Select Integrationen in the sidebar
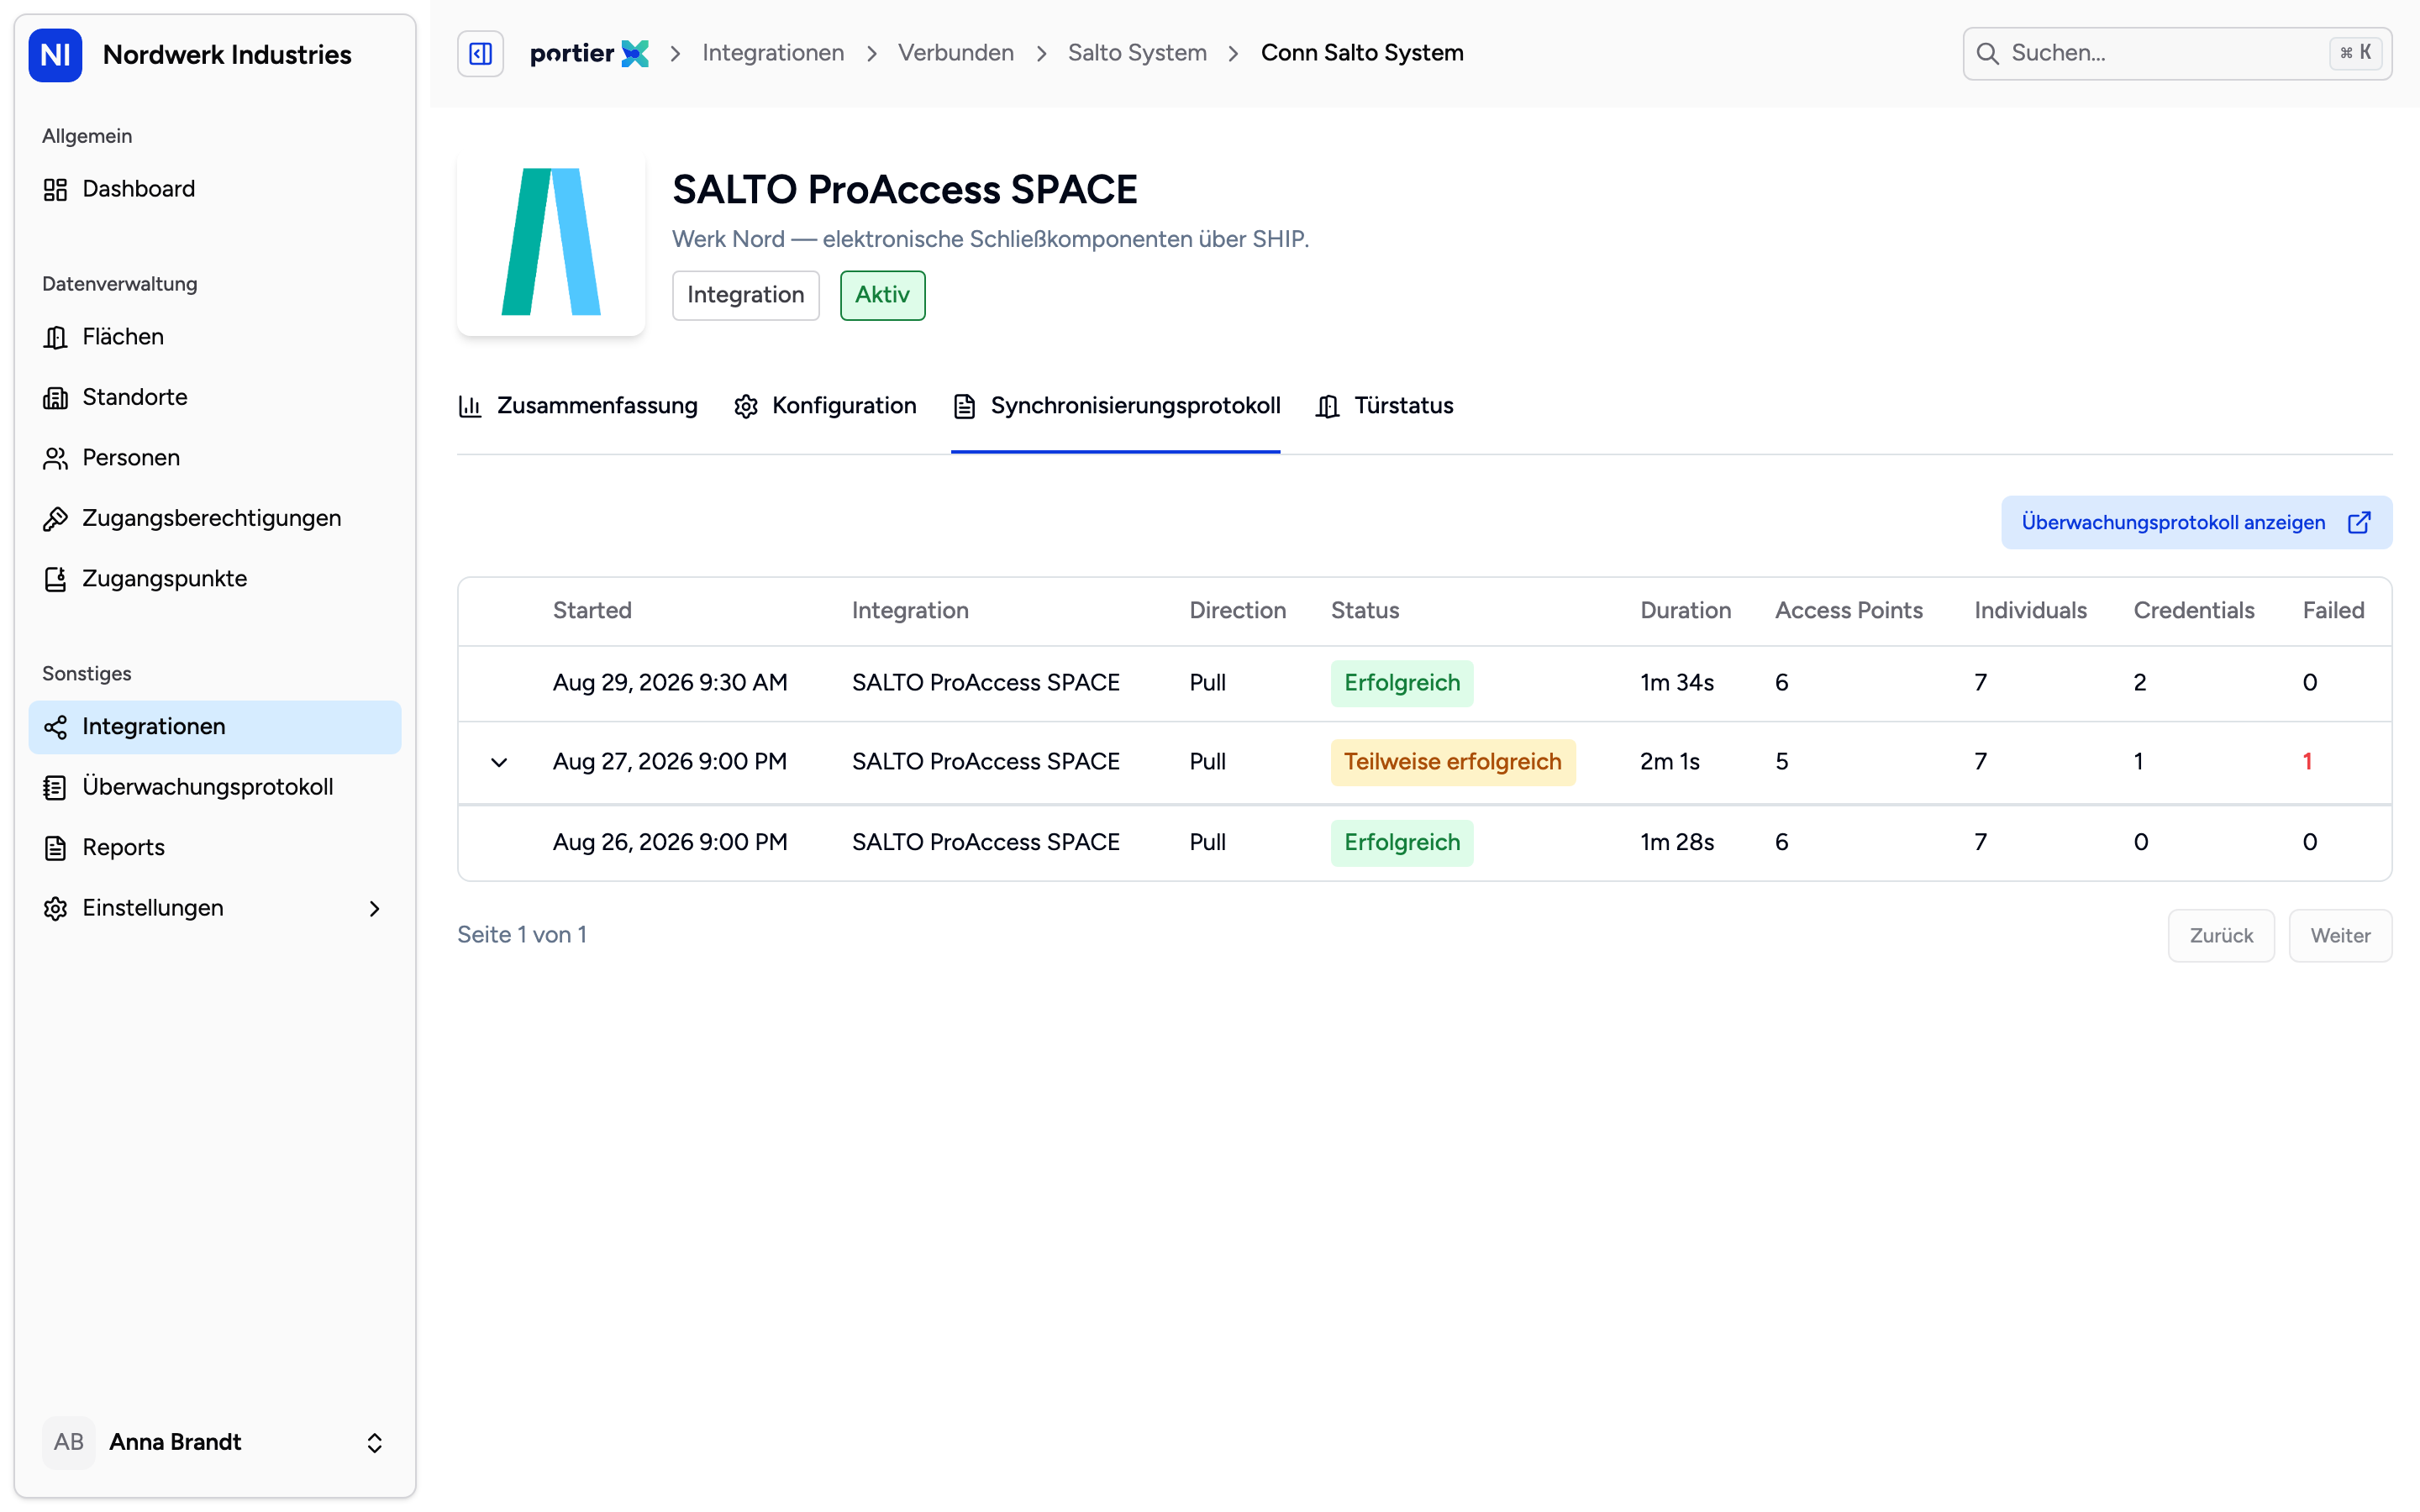 click(215, 727)
